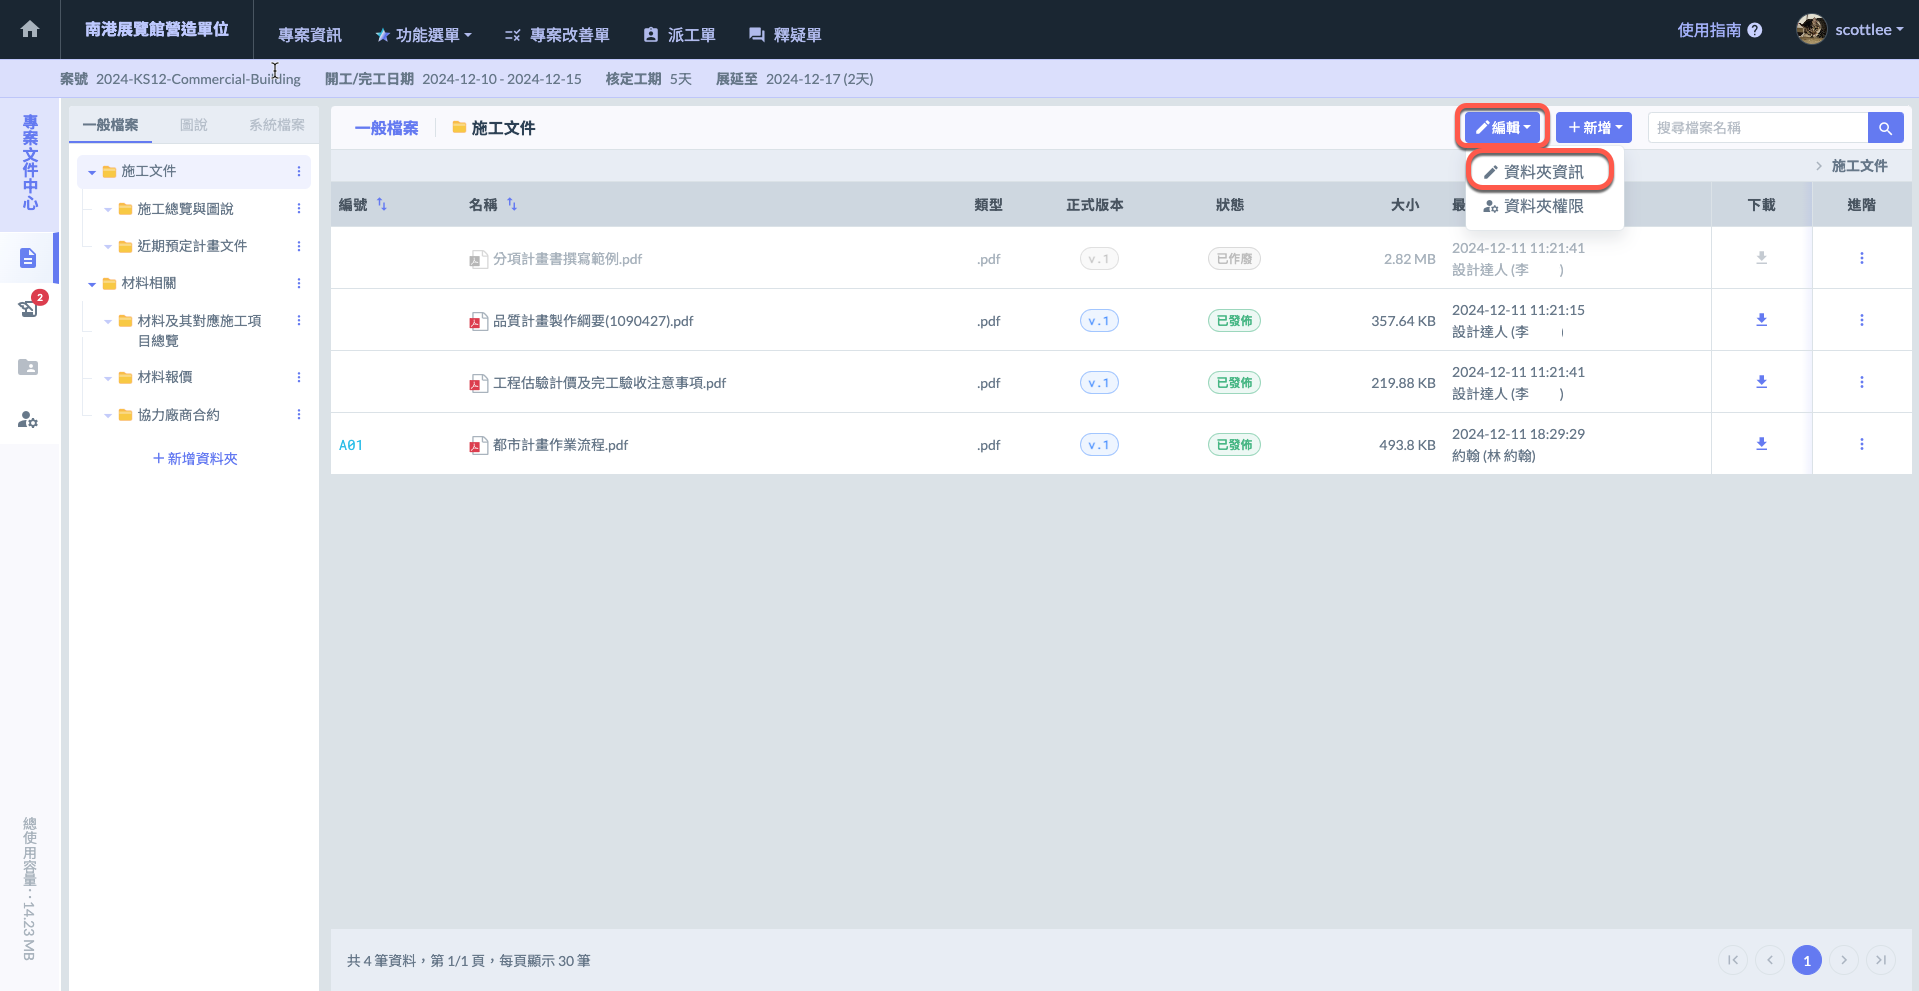Click the home icon in top bar

pos(30,29)
